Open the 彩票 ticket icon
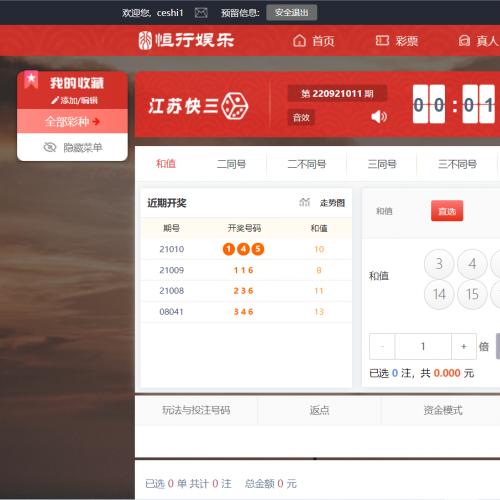Viewport: 500px width, 500px height. [x=382, y=41]
